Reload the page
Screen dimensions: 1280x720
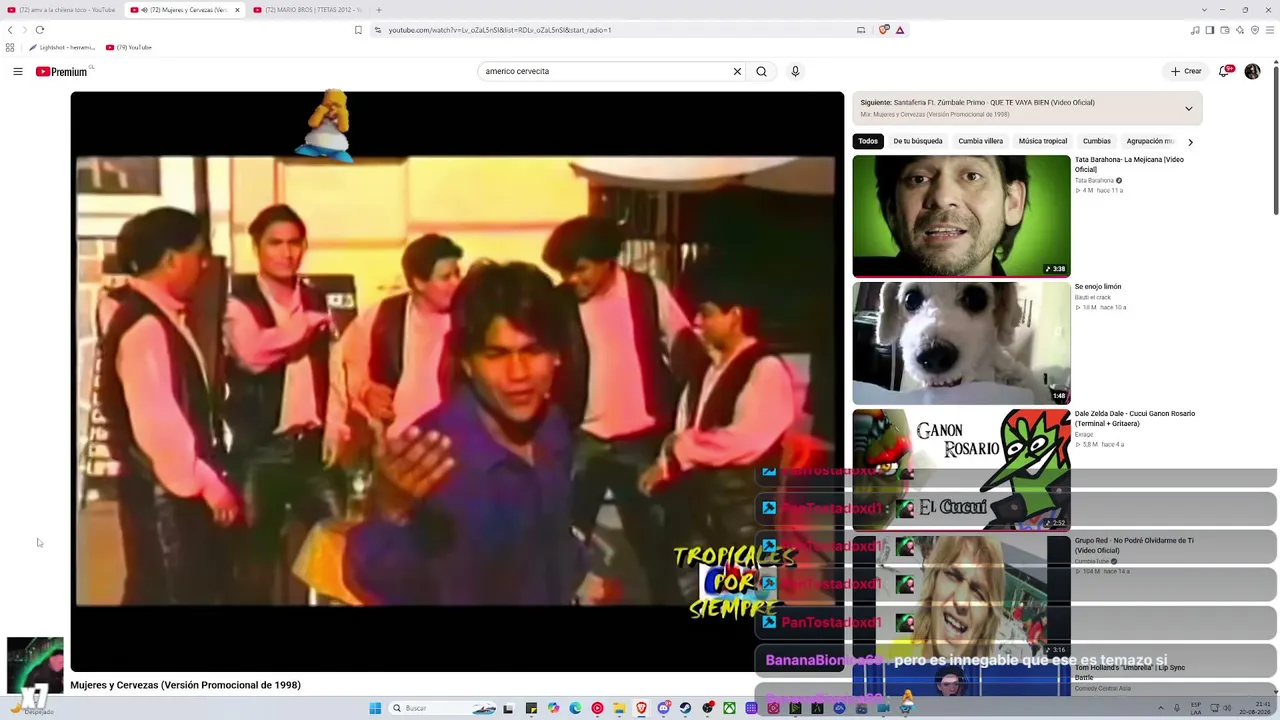click(x=40, y=30)
